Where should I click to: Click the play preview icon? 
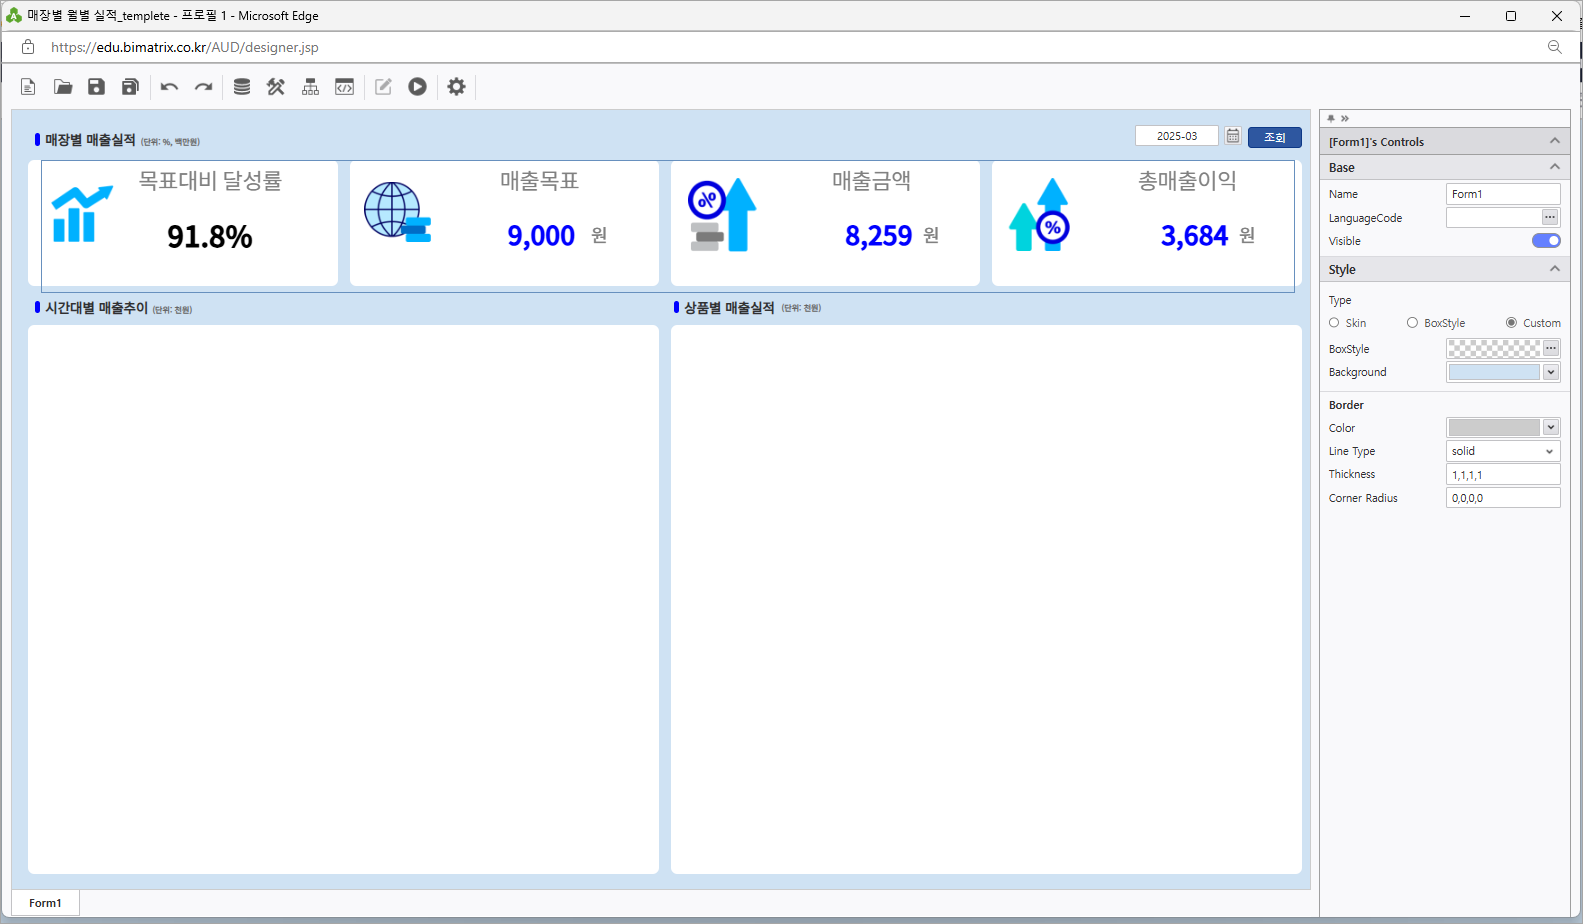[x=417, y=87]
